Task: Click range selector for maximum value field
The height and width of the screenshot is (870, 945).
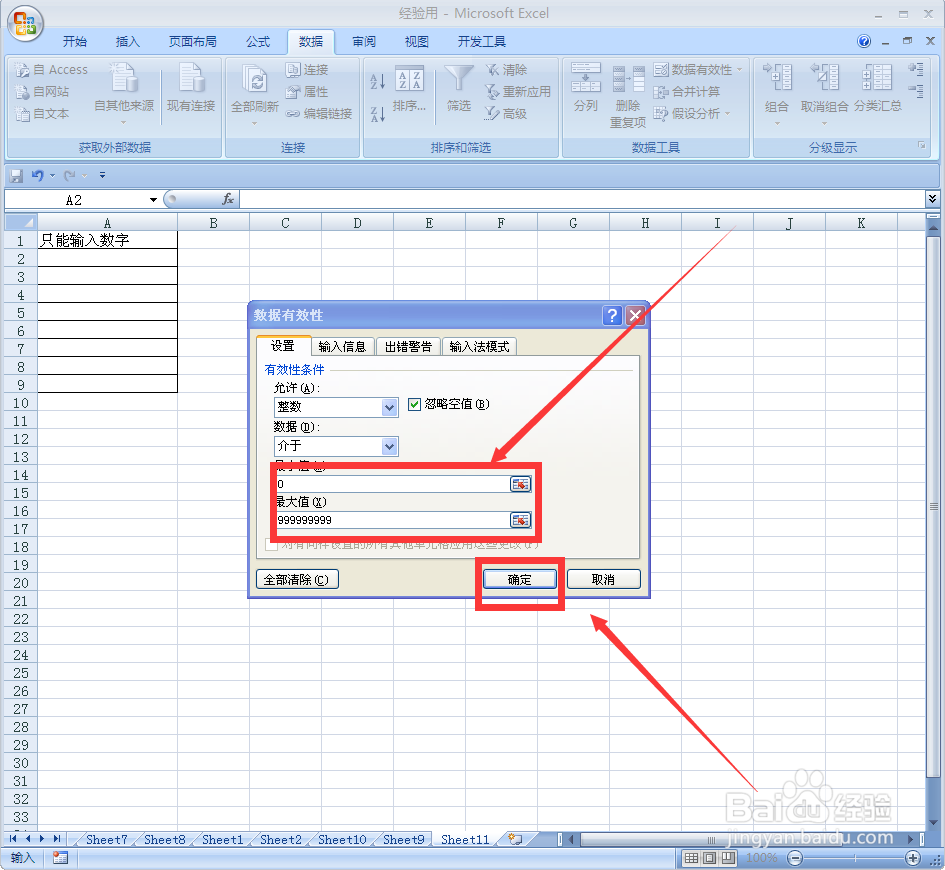Action: click(x=520, y=520)
